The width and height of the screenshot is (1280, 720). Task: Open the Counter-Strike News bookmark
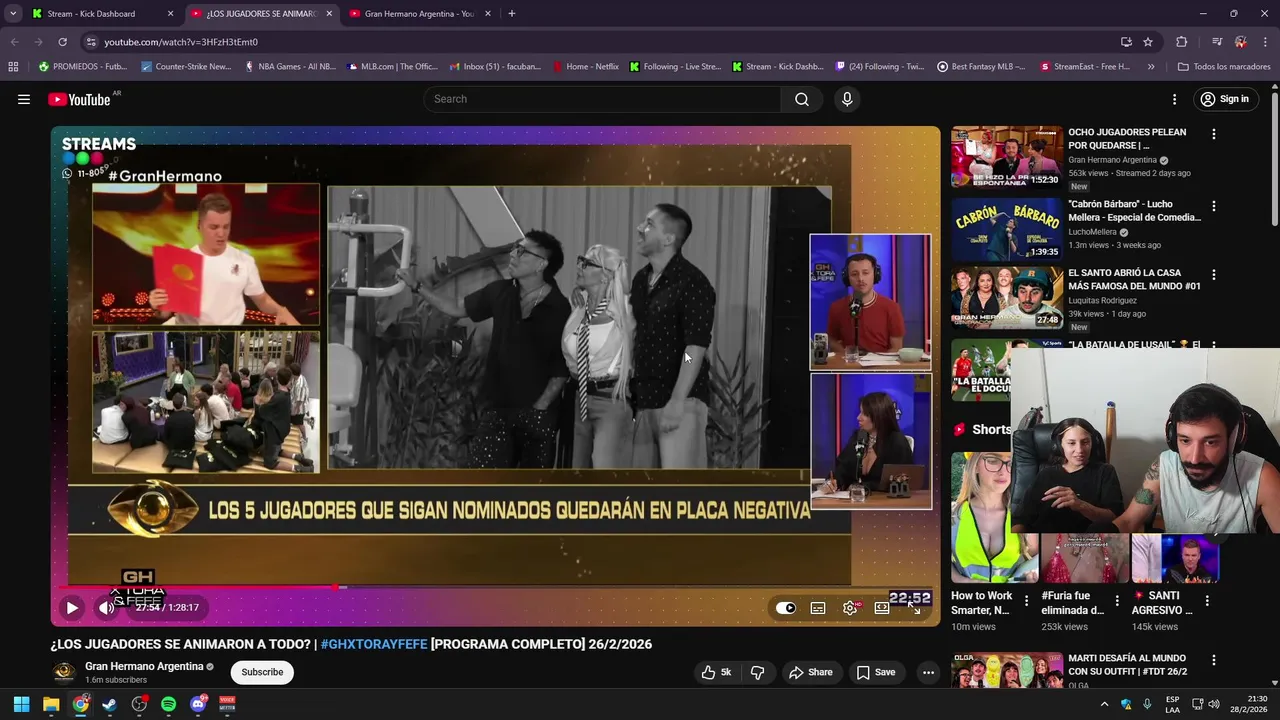(x=187, y=67)
